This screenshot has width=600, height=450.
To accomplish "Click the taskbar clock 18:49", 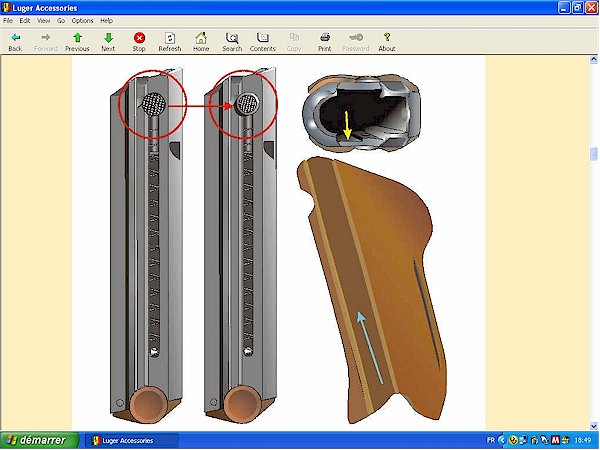I will click(583, 440).
